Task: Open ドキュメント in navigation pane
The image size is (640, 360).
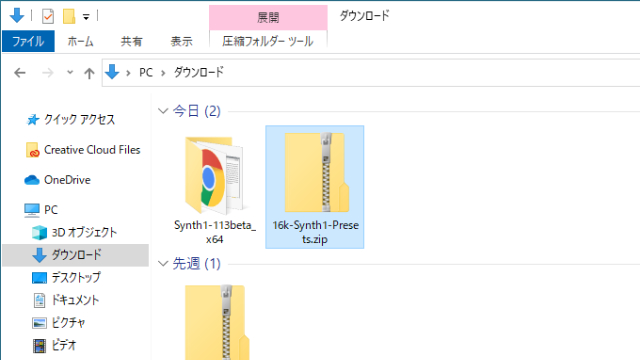Action: tap(75, 300)
